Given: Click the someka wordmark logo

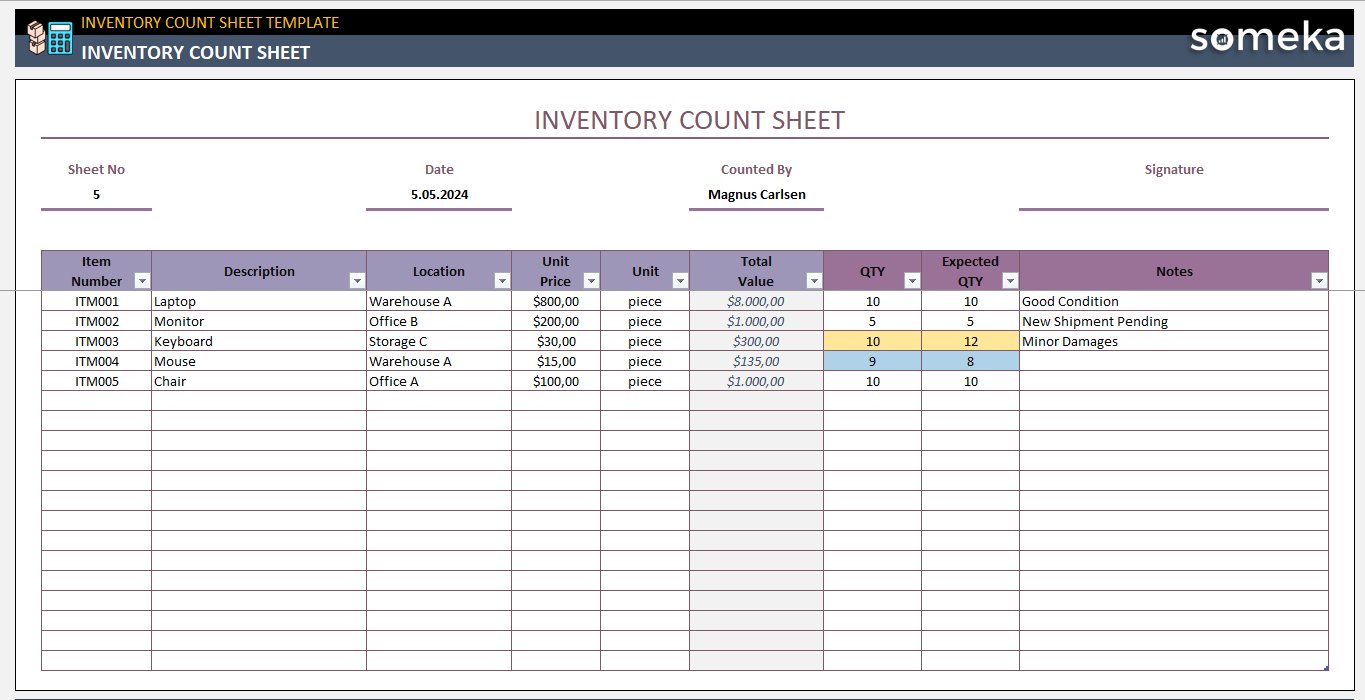Looking at the screenshot, I should tap(1266, 39).
